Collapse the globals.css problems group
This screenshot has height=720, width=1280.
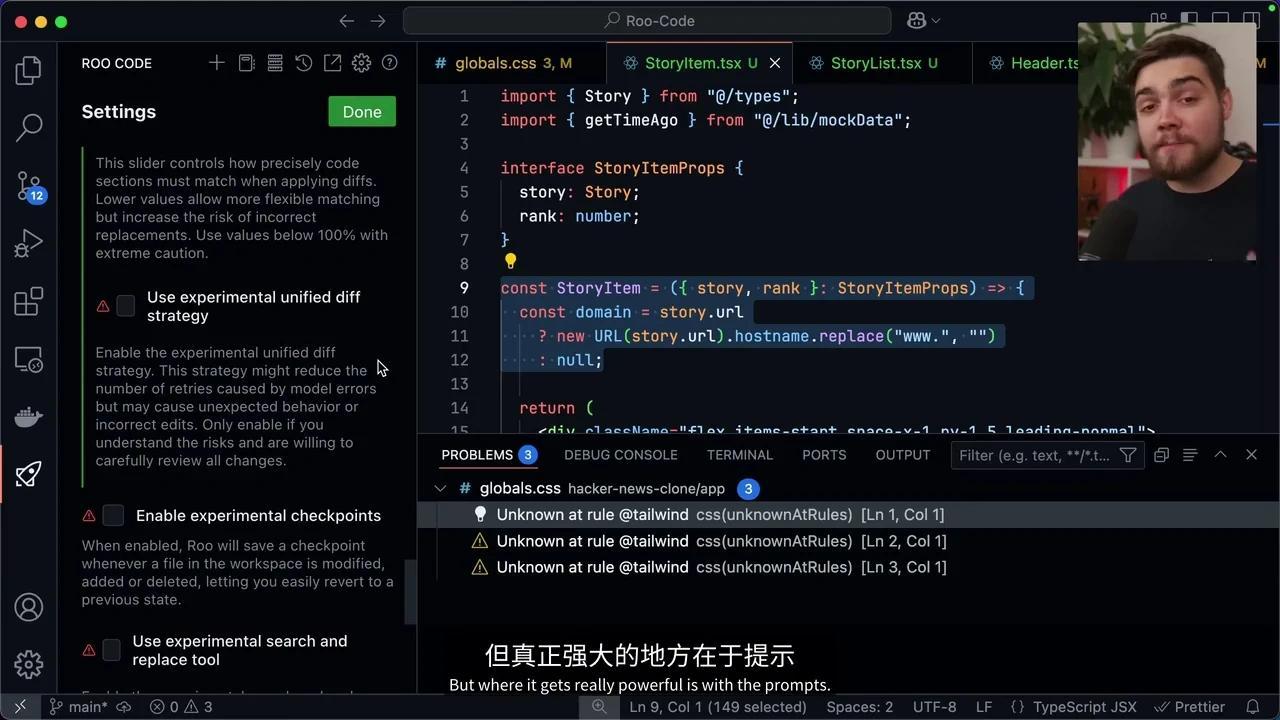tap(440, 488)
